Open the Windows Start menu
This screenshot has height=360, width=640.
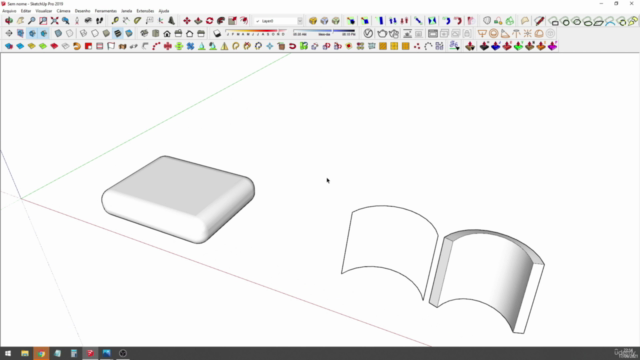8,353
